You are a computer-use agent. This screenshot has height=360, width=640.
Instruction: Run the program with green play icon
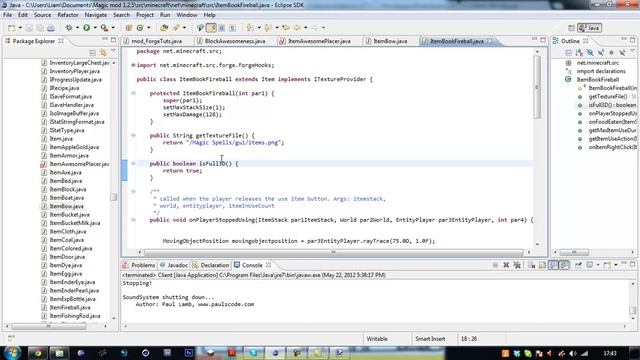87,28
